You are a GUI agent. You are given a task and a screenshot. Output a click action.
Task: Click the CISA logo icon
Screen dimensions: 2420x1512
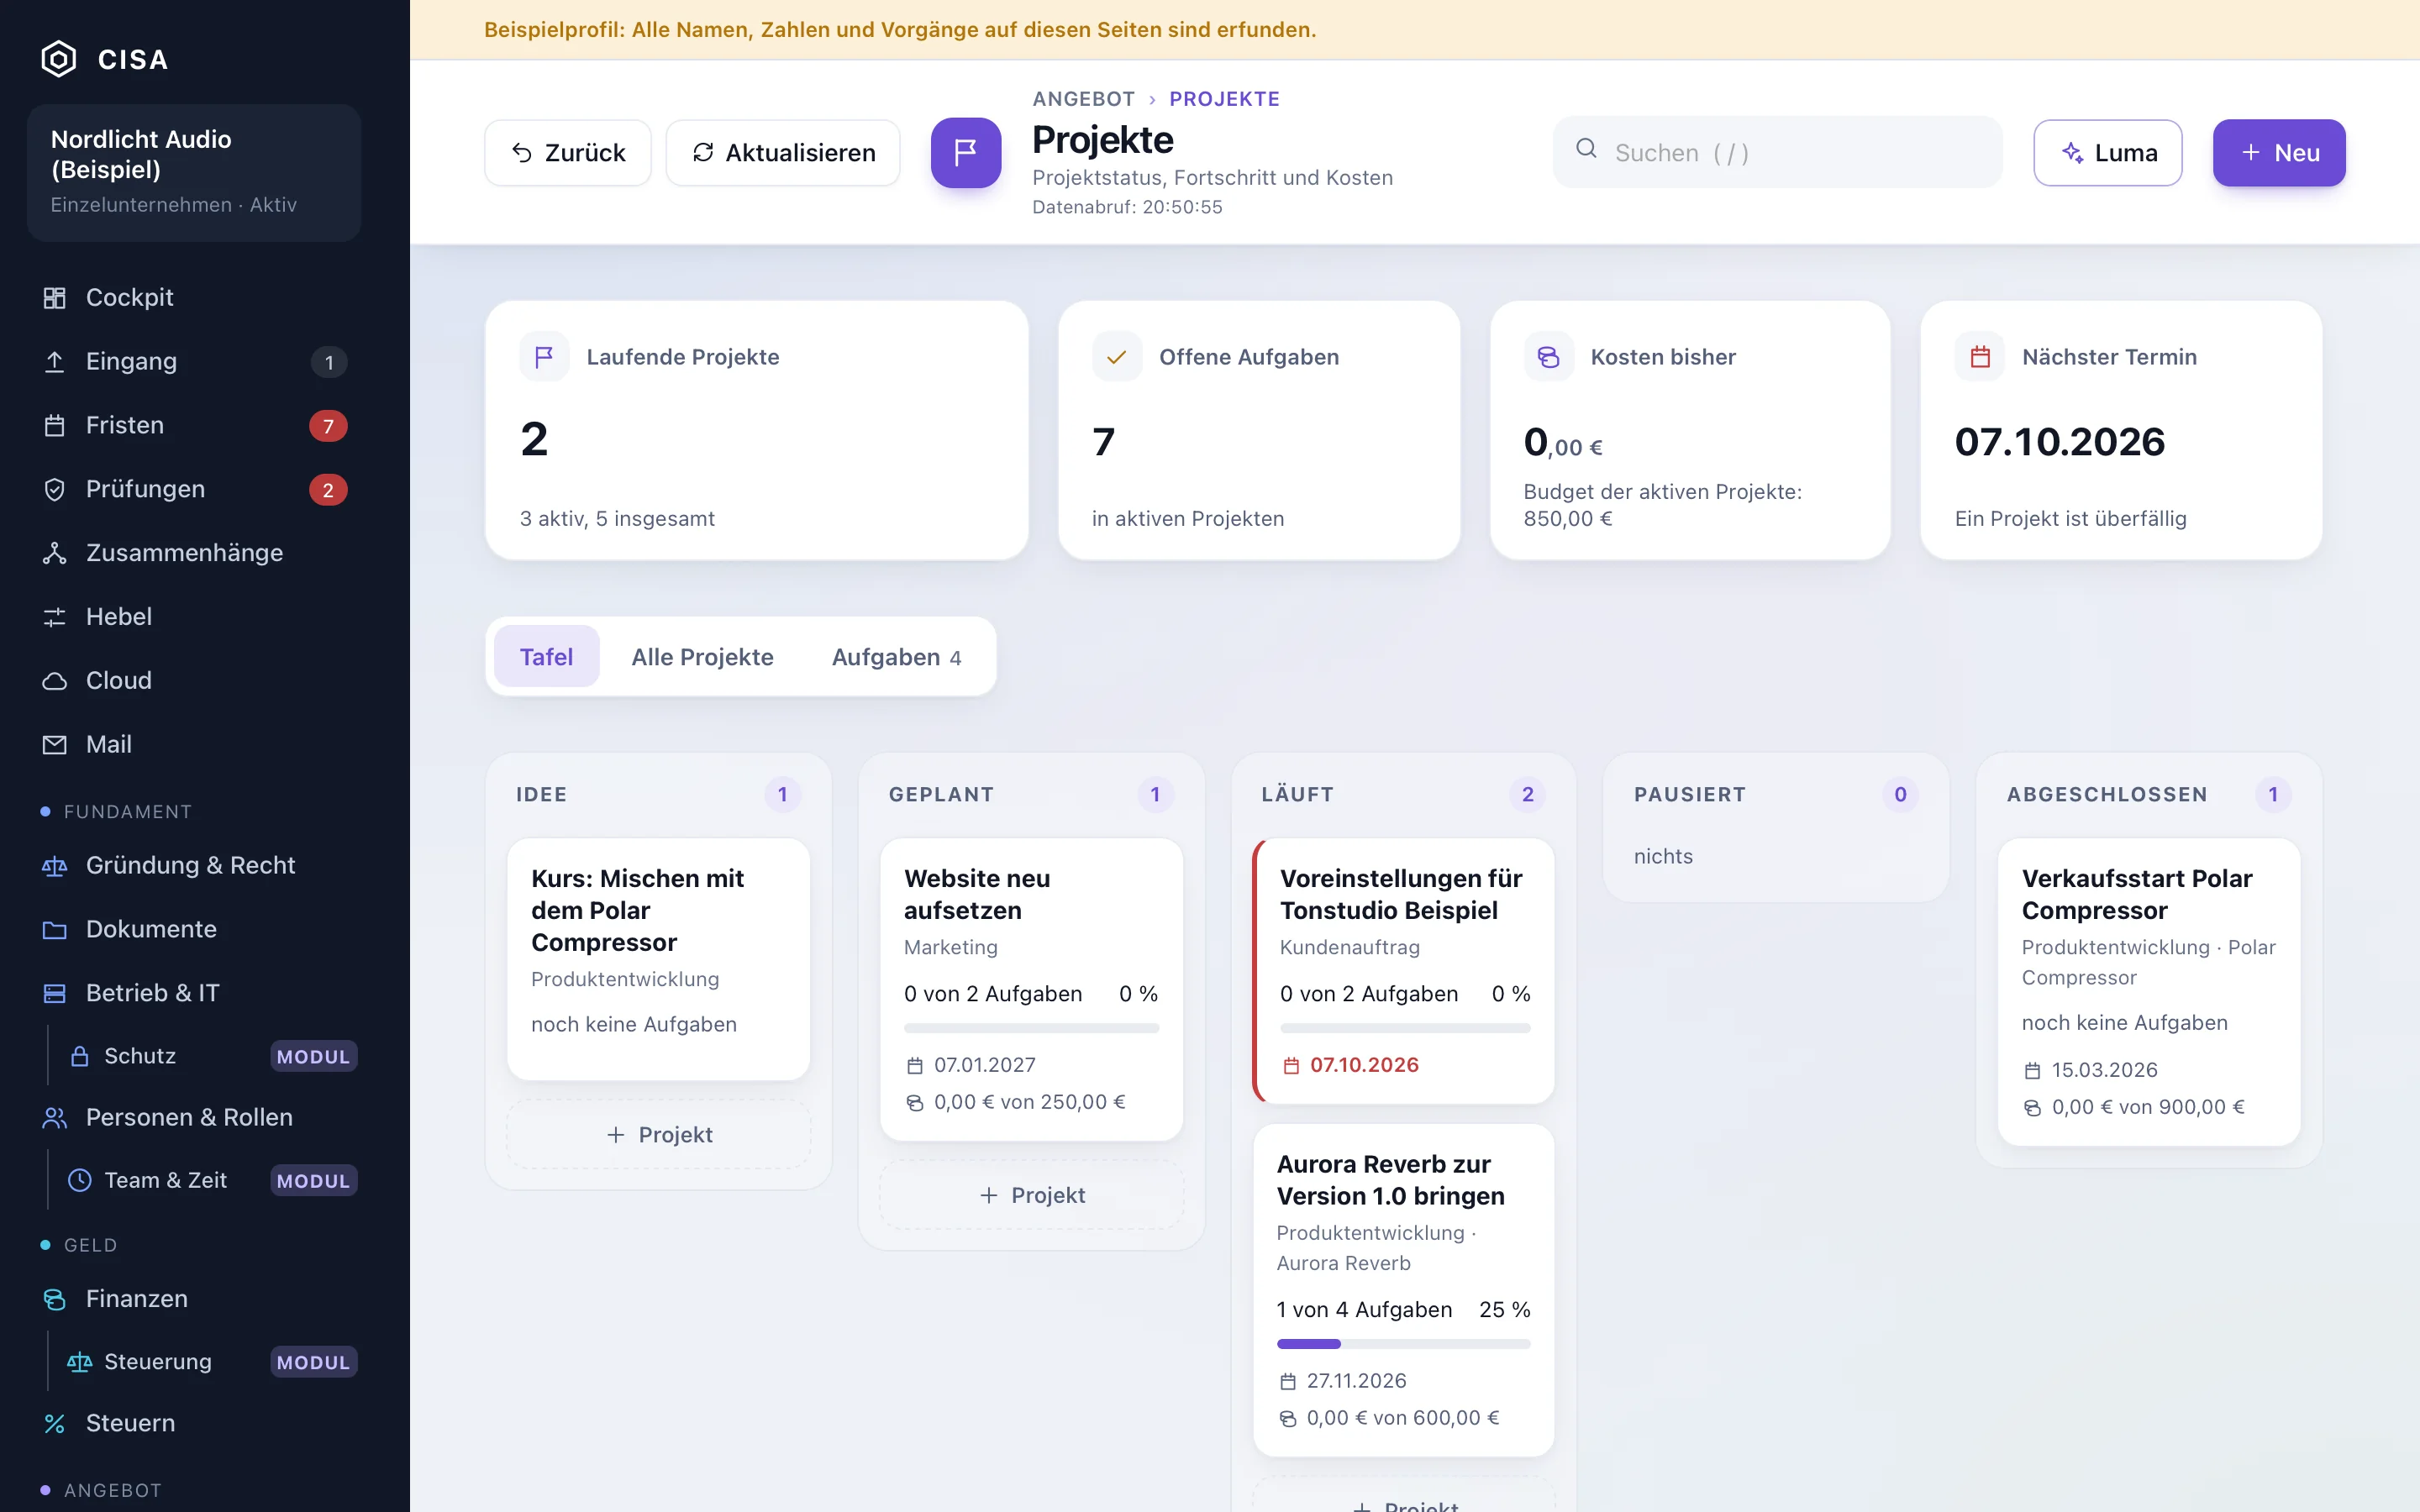pyautogui.click(x=59, y=59)
